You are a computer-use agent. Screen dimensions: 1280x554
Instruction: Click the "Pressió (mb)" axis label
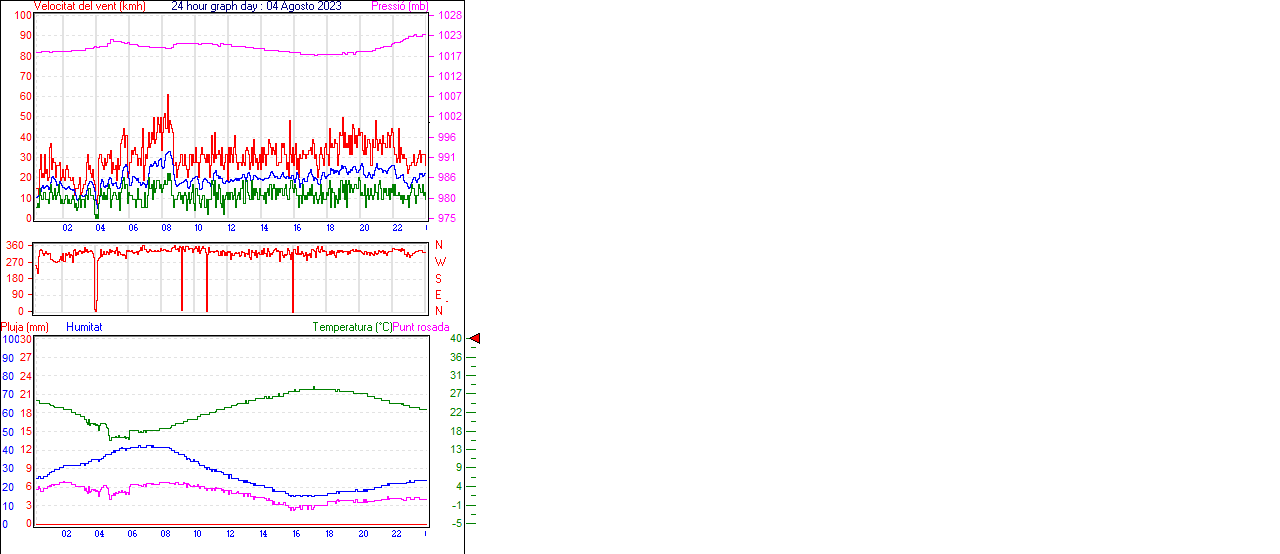click(399, 6)
